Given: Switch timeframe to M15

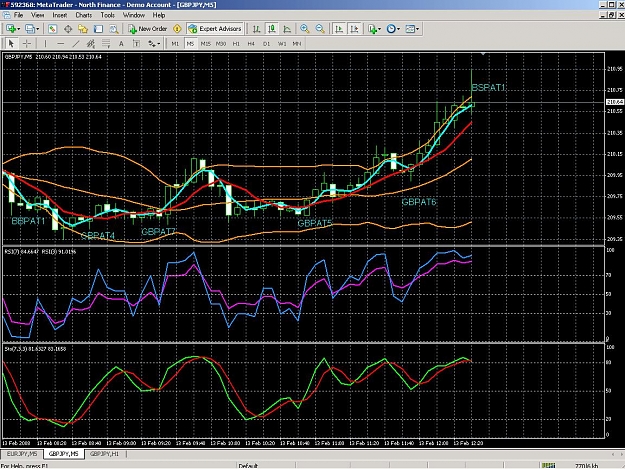Looking at the screenshot, I should coord(205,43).
